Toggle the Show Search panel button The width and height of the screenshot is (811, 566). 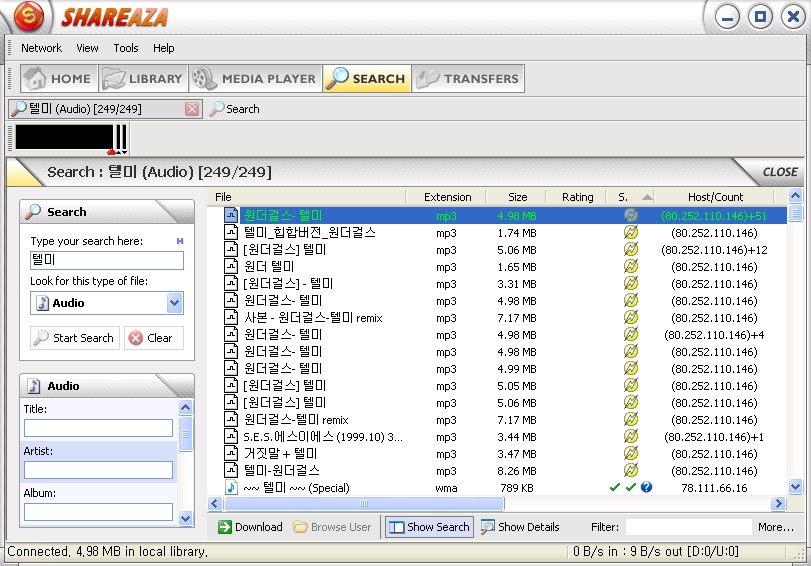[x=429, y=527]
